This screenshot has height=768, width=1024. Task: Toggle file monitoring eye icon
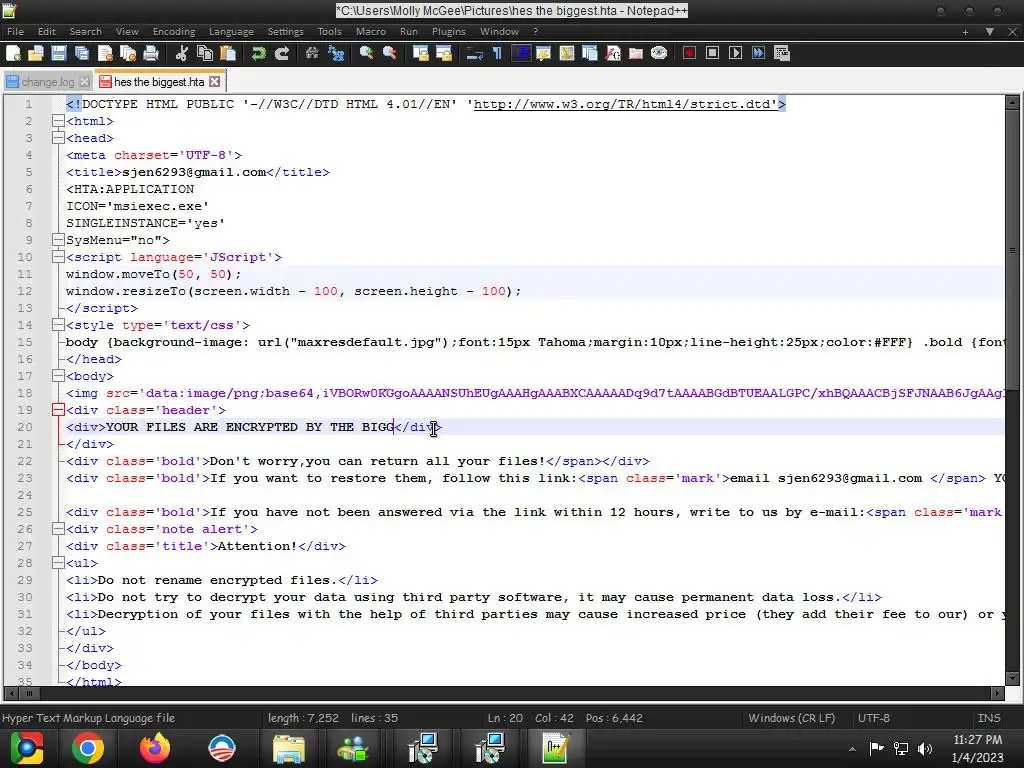coord(659,54)
